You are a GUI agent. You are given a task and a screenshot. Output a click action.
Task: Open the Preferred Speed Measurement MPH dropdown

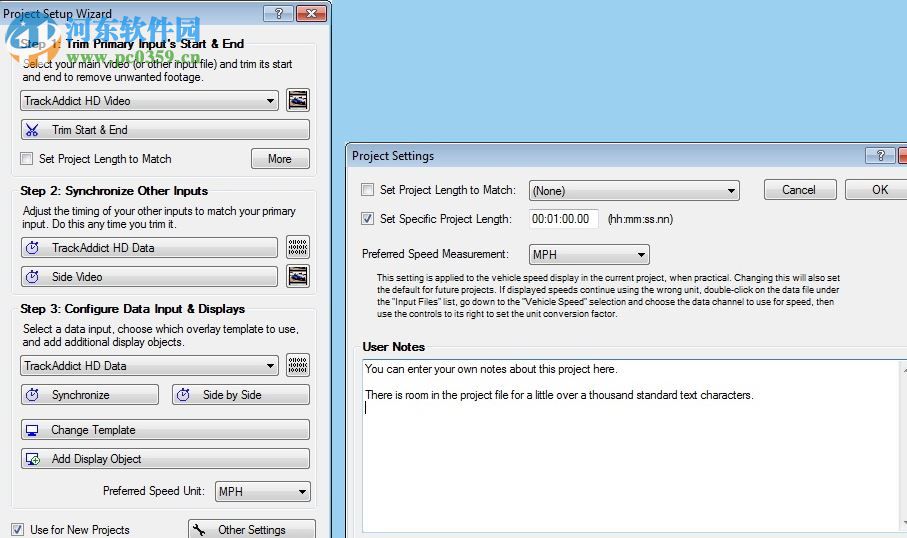tap(589, 254)
